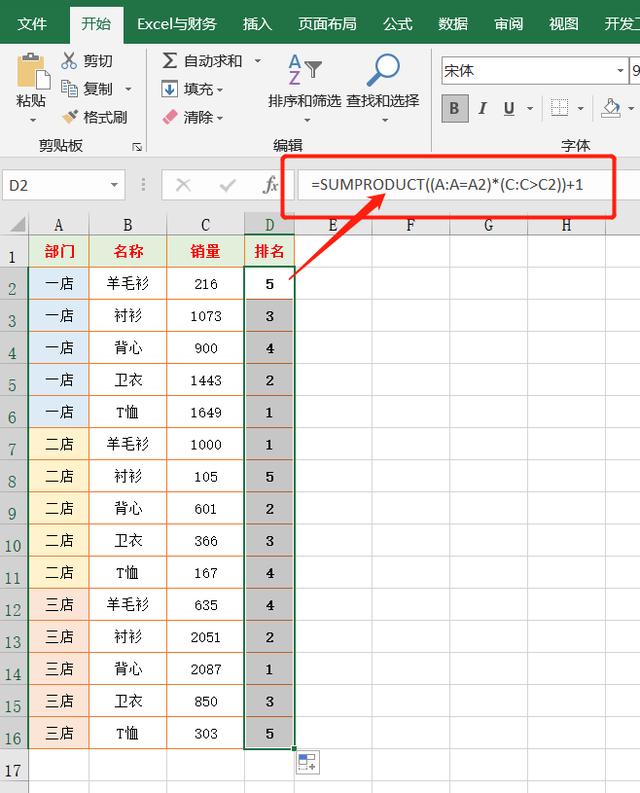Click cell with sales value 1649
This screenshot has width=640, height=793.
pos(205,412)
